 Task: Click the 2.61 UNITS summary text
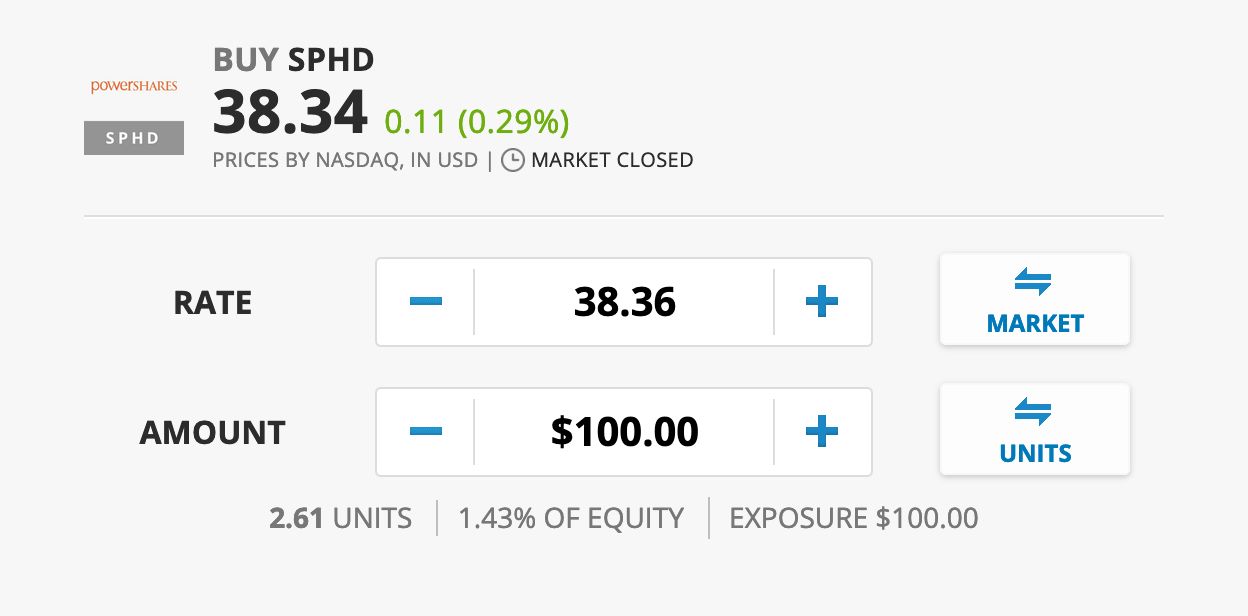[341, 518]
